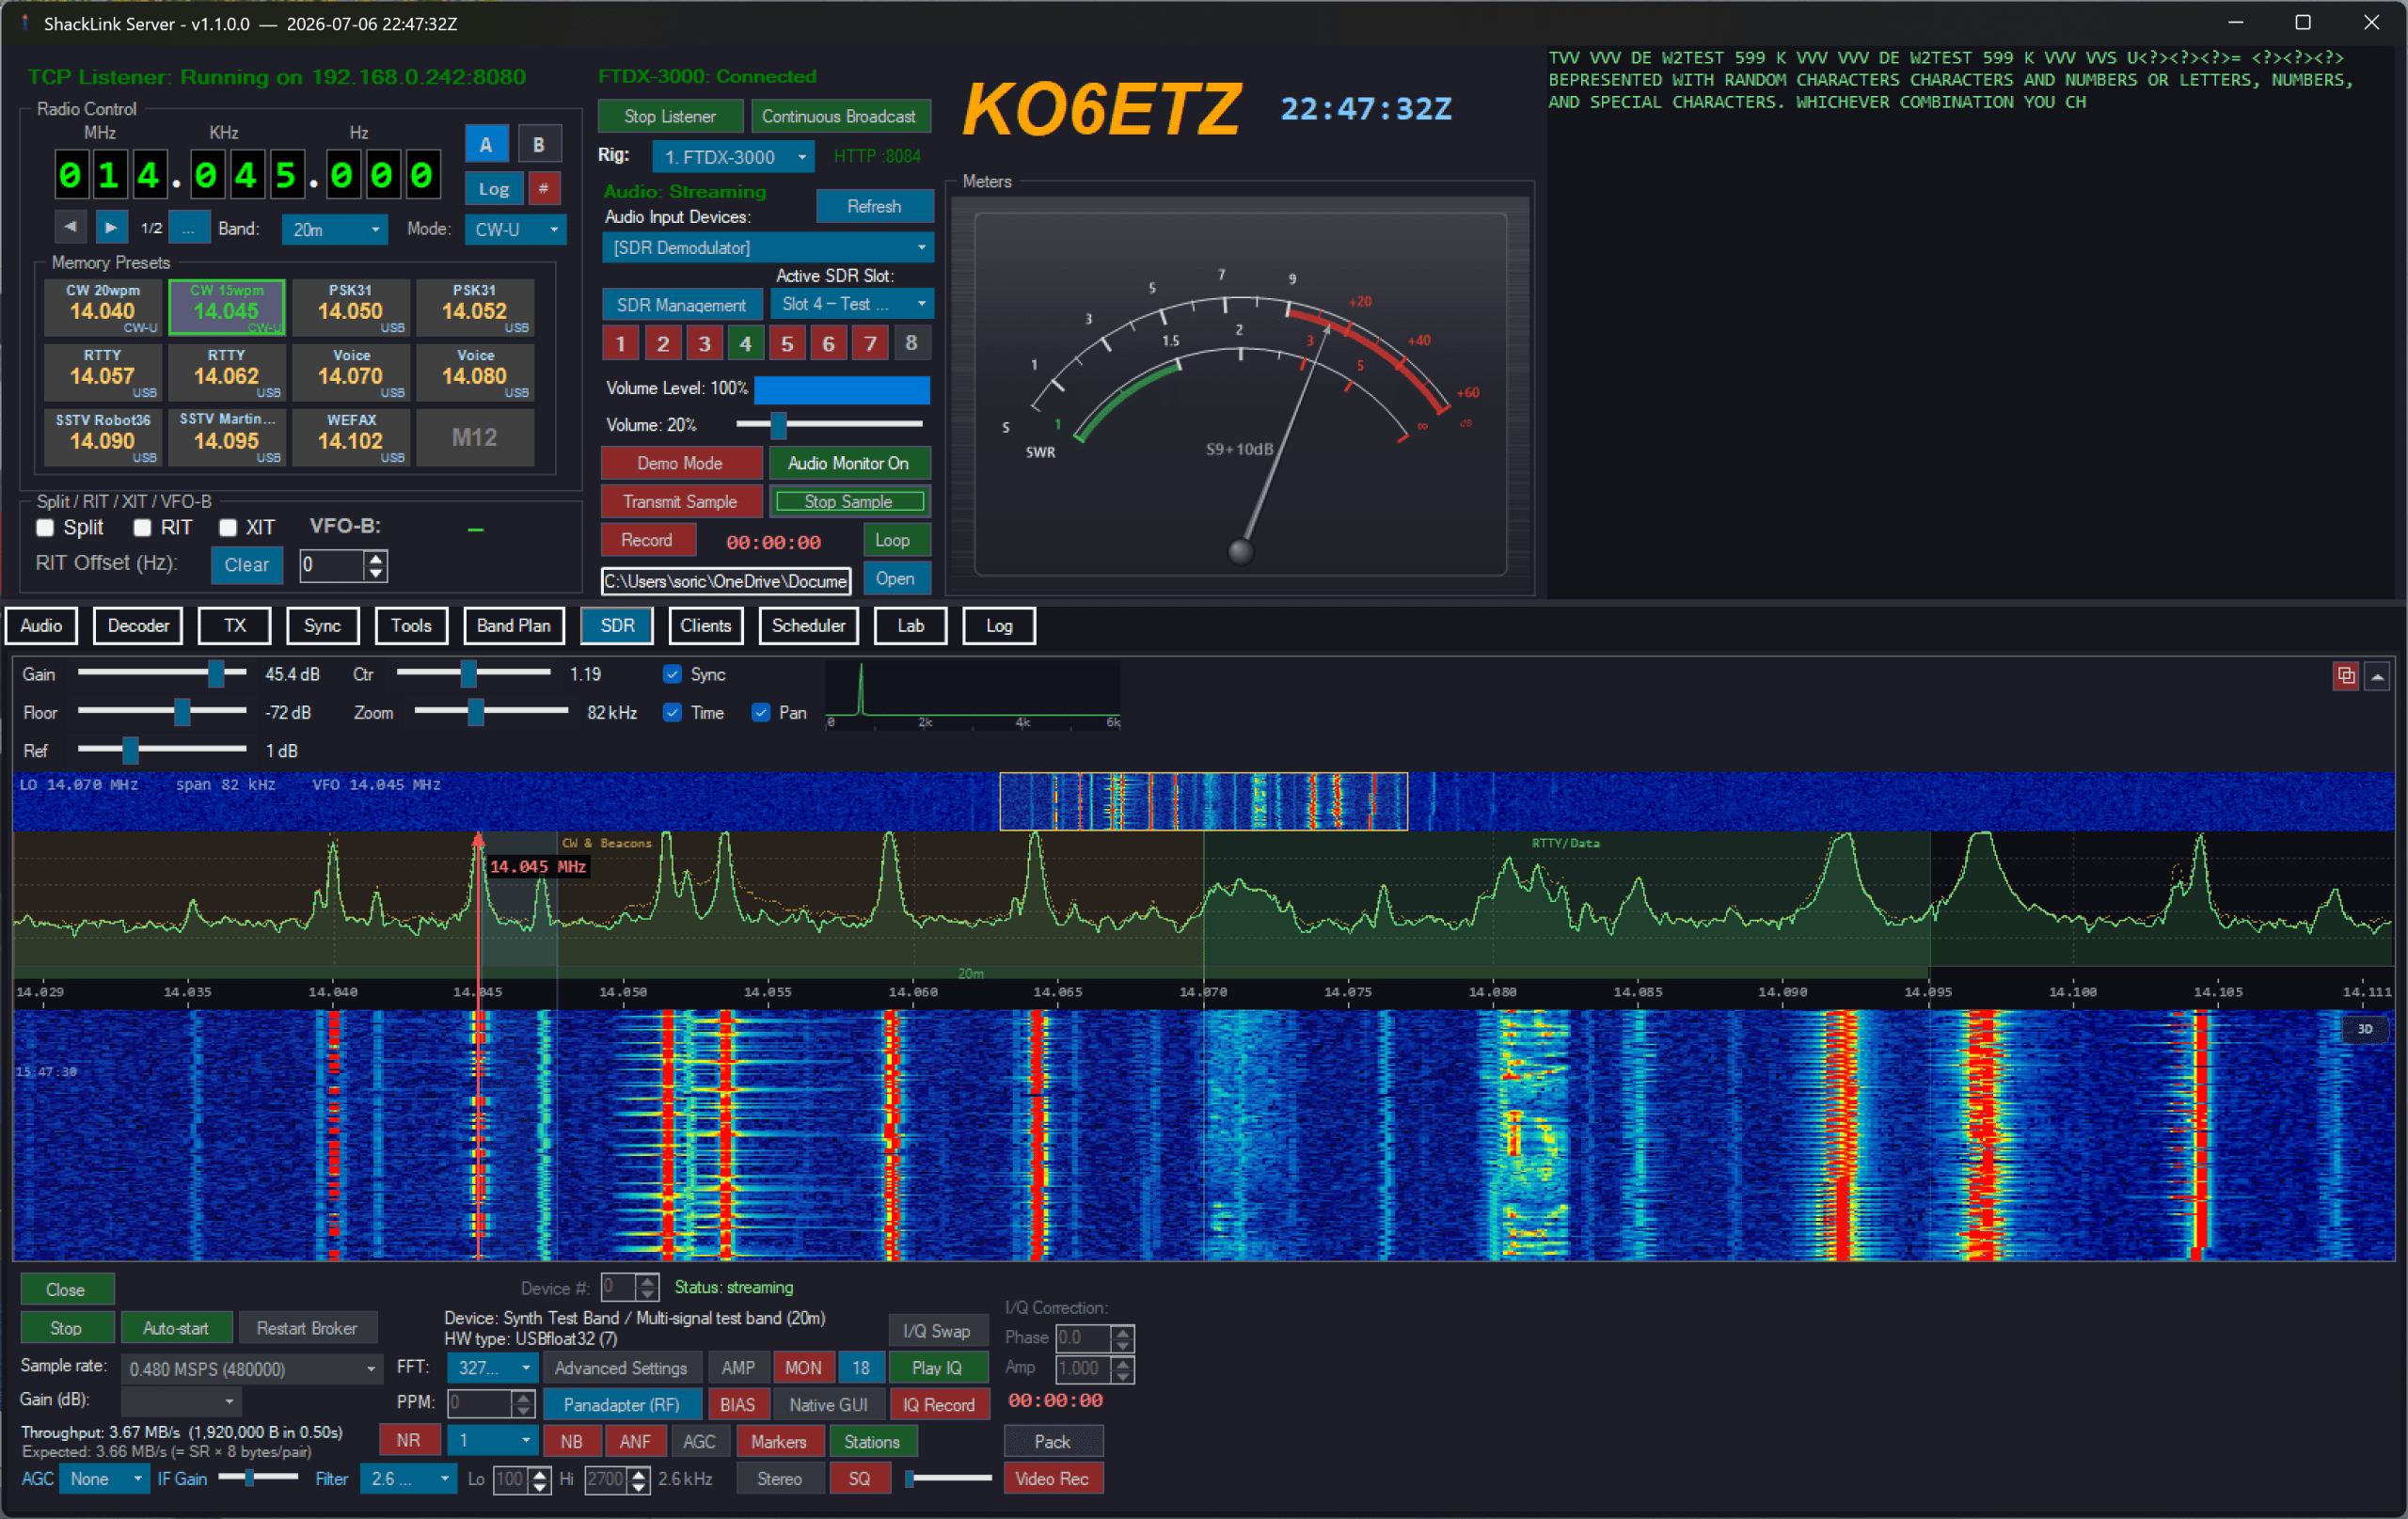Uncheck the Sync checkbox
Viewport: 2408px width, 1519px height.
click(x=672, y=674)
